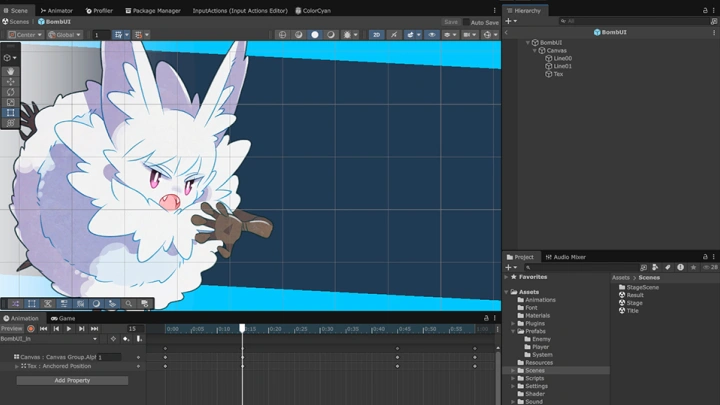Toggle scene lighting button
The image size is (720, 405).
394,34
